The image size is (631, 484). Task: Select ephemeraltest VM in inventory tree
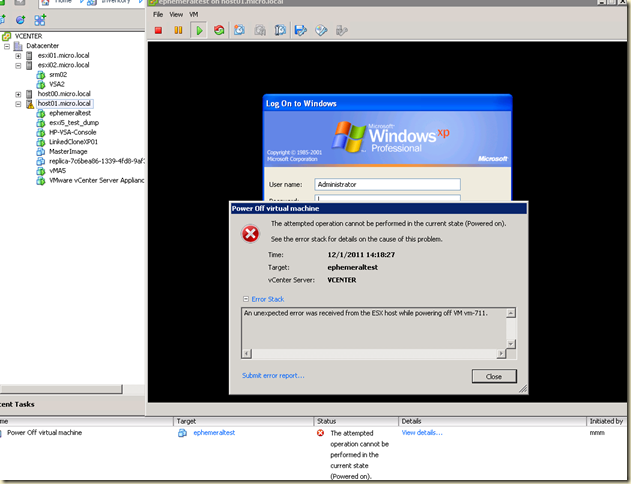coord(70,113)
